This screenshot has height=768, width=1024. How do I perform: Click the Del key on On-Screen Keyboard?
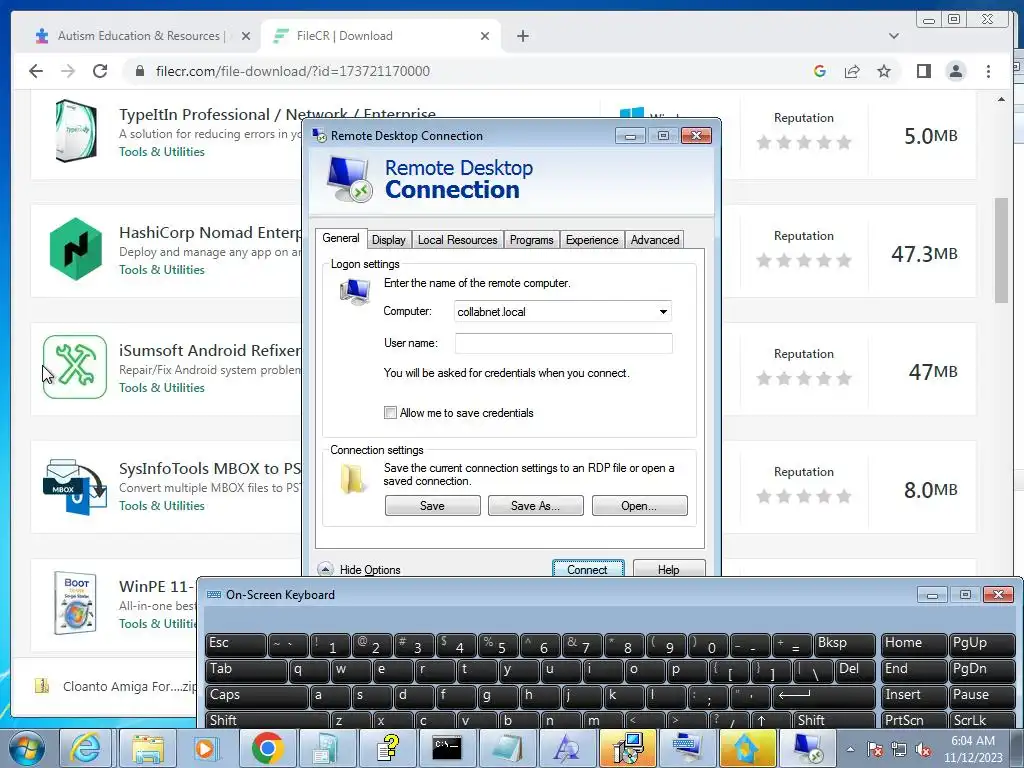[x=856, y=670]
